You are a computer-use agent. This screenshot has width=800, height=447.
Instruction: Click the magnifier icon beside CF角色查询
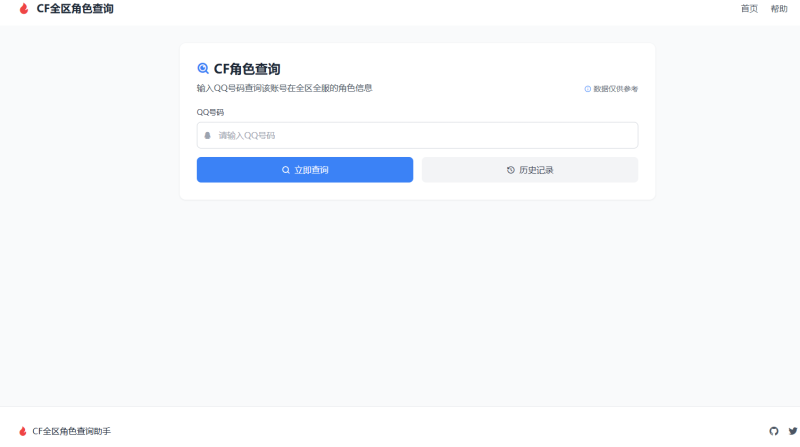203,68
